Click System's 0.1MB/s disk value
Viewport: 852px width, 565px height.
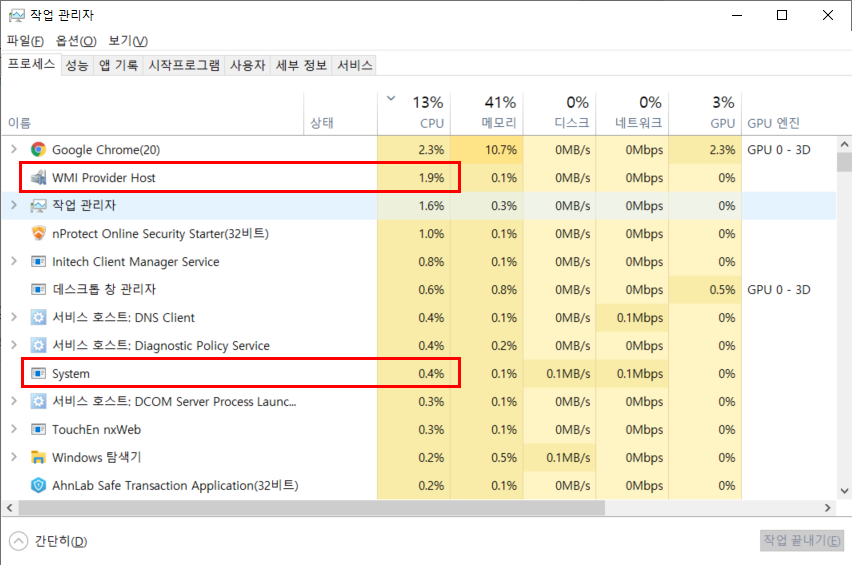(x=568, y=374)
